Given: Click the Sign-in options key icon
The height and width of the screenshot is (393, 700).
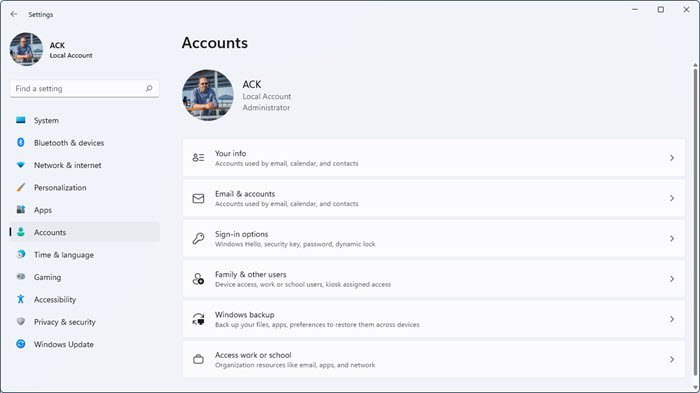Looking at the screenshot, I should (x=198, y=238).
